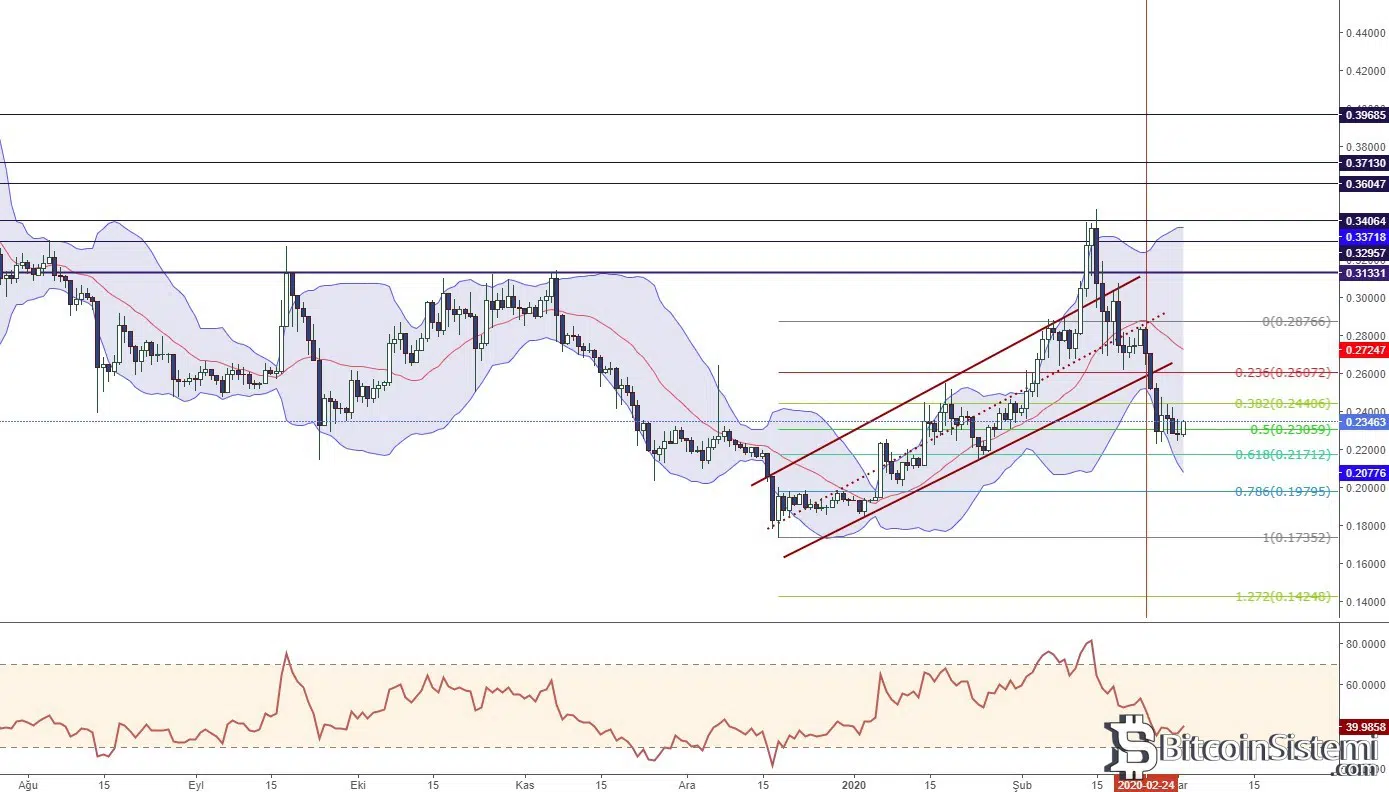The width and height of the screenshot is (1389, 792).
Task: Click the 0.37130 horizontal line price tag
Action: [1364, 163]
